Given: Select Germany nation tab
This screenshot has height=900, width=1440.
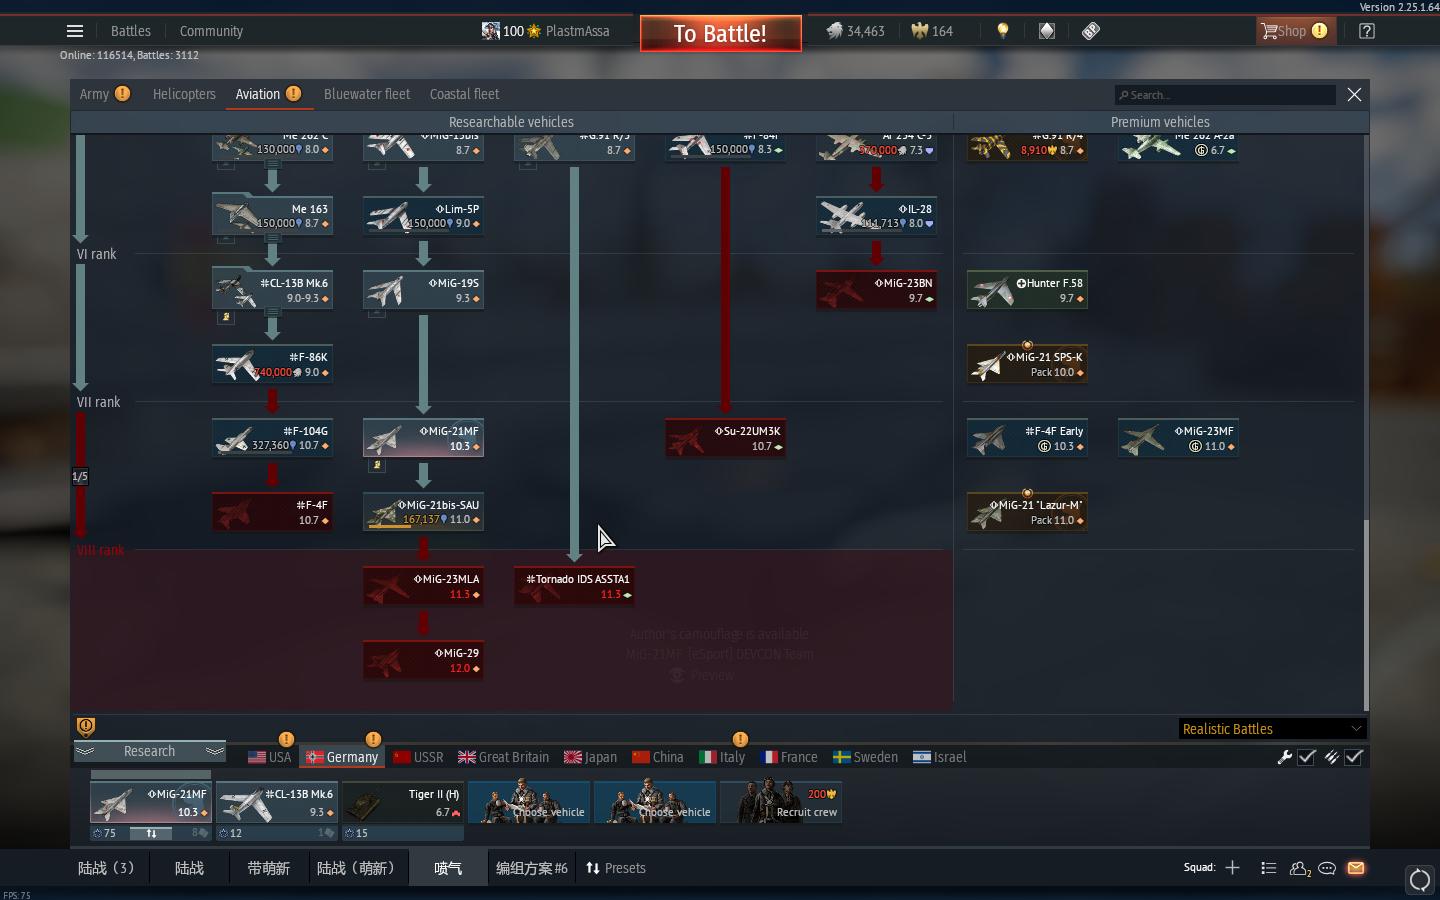Looking at the screenshot, I should pos(343,757).
